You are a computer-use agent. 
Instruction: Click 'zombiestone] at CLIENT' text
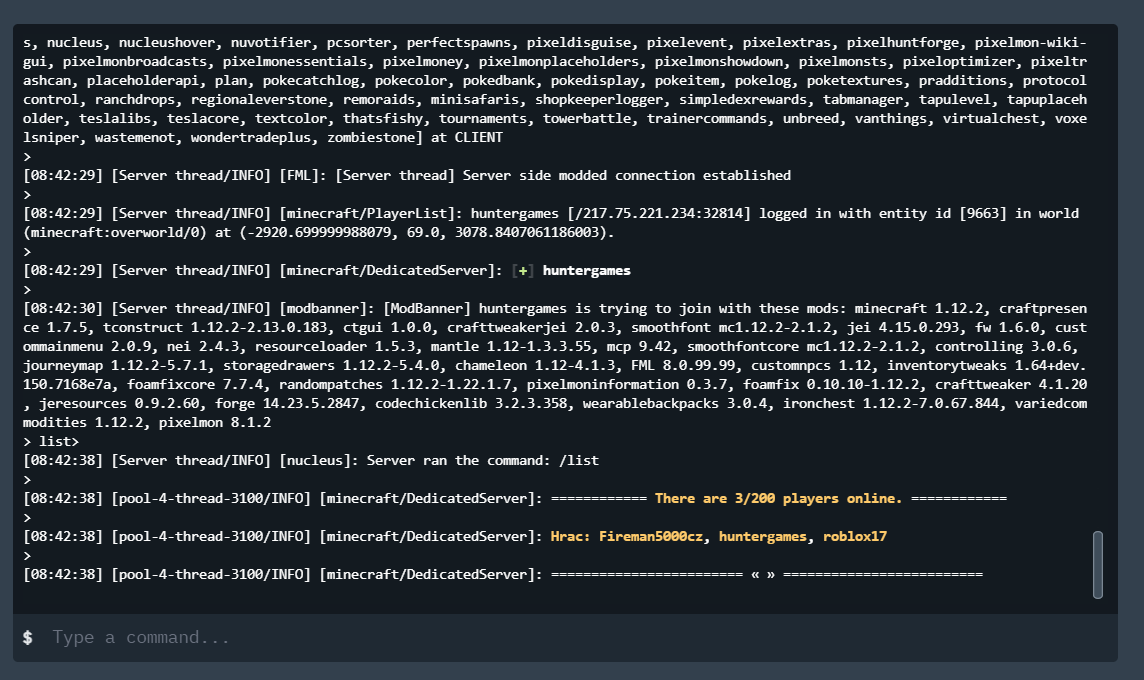pos(414,137)
